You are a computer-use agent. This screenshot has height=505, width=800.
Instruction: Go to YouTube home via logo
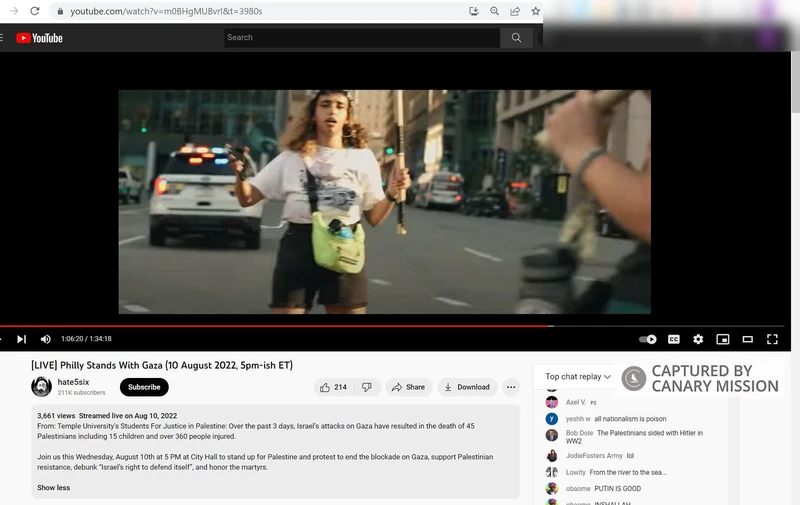39,38
